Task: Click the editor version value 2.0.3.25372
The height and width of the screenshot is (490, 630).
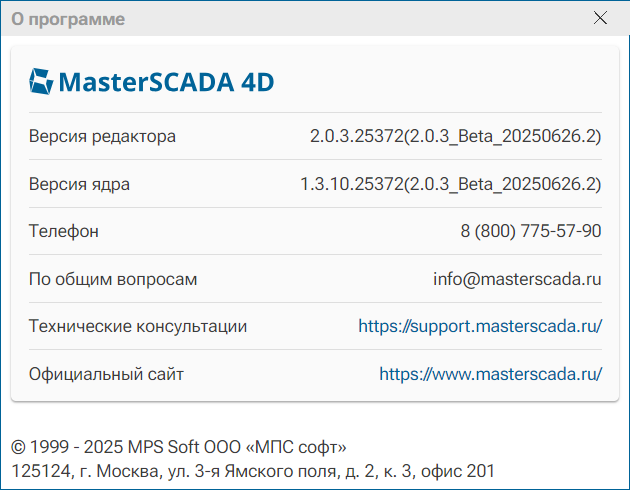Action: [456, 137]
